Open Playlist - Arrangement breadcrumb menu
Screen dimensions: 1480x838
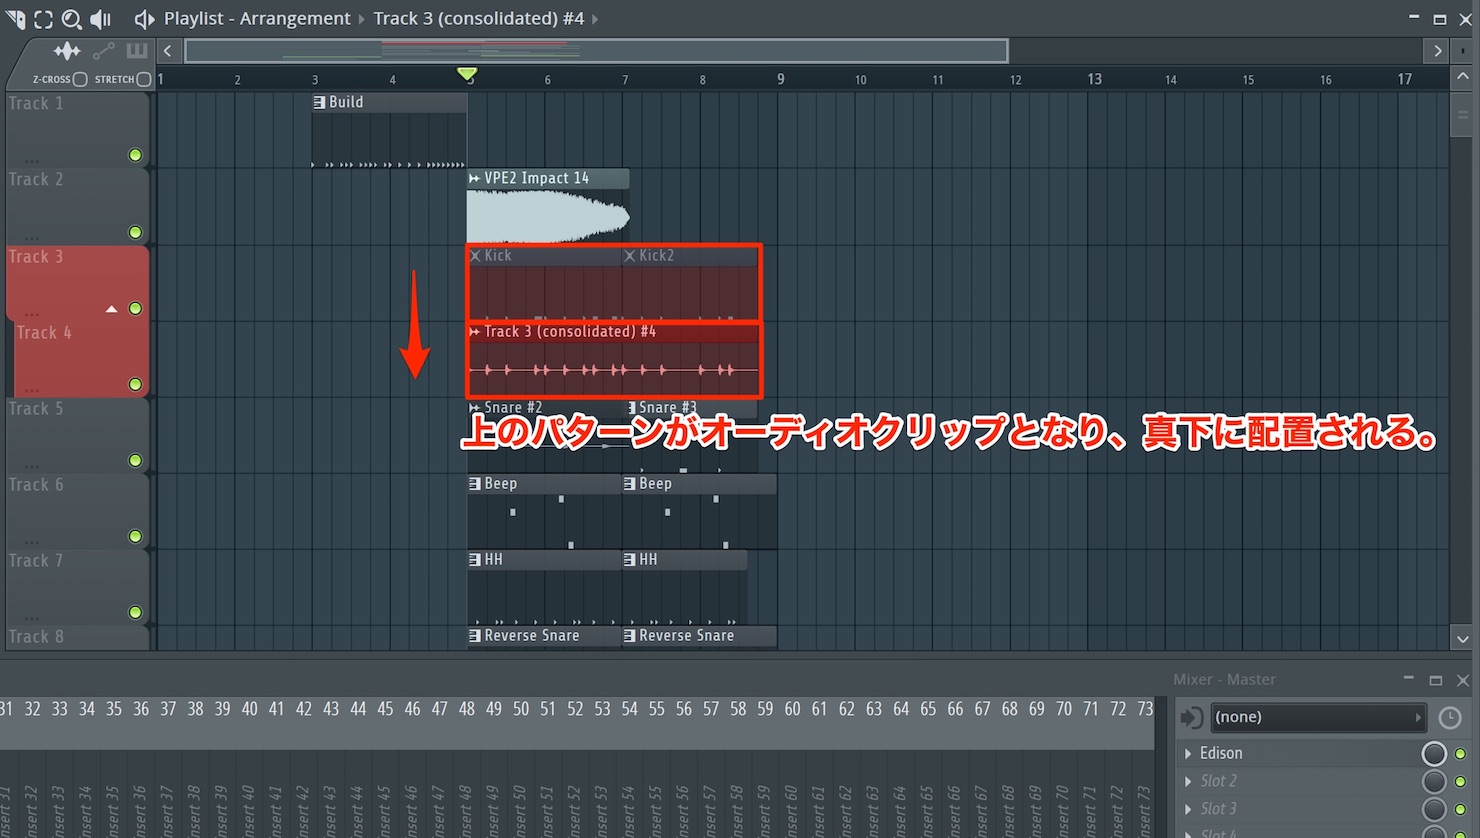coord(257,18)
